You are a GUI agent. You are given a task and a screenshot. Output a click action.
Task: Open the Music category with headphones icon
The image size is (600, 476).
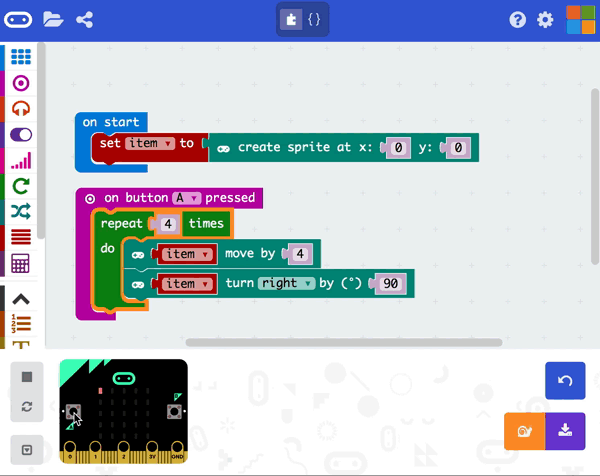coord(20,108)
